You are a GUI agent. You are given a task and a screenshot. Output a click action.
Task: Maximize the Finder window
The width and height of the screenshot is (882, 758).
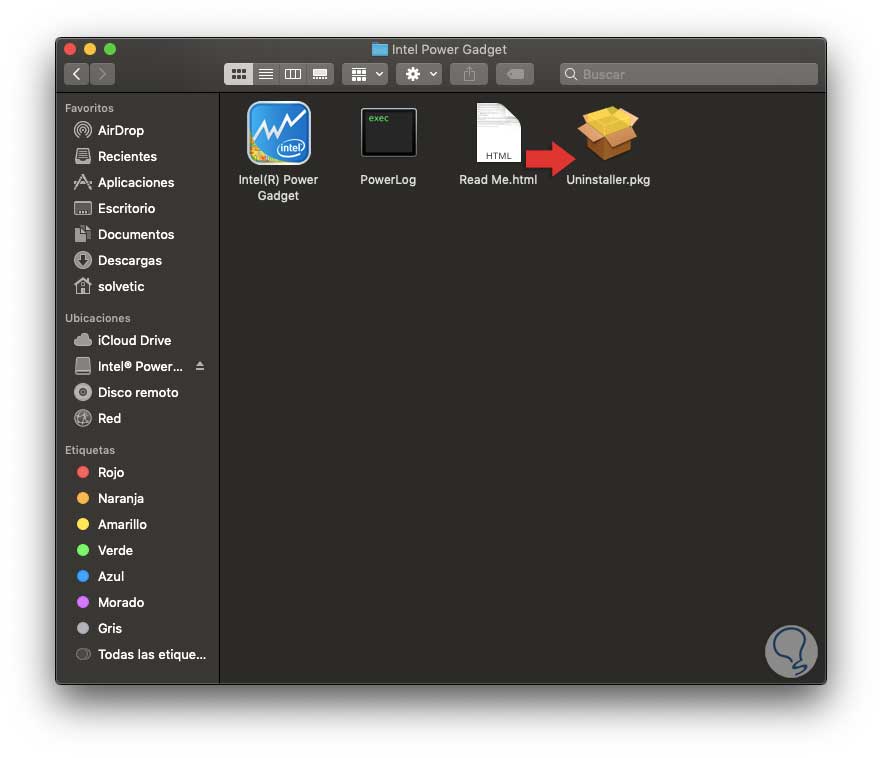(110, 49)
